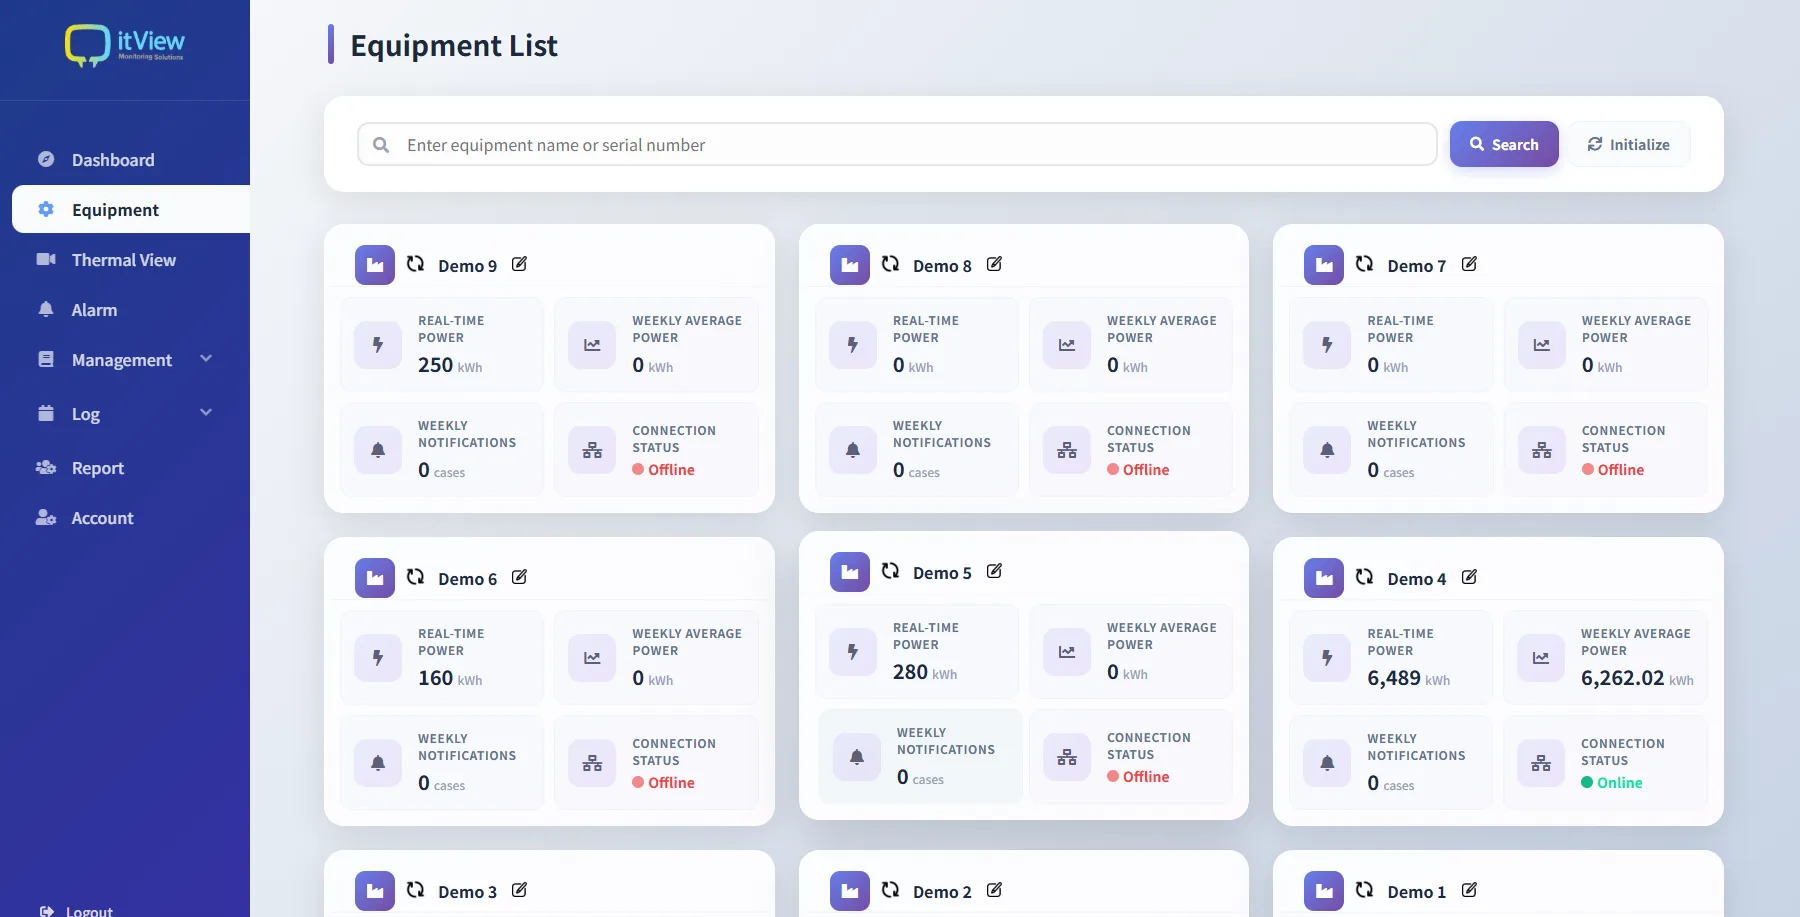Screen dimensions: 1800x917
Task: Refresh the Demo 3 card
Action: [416, 890]
